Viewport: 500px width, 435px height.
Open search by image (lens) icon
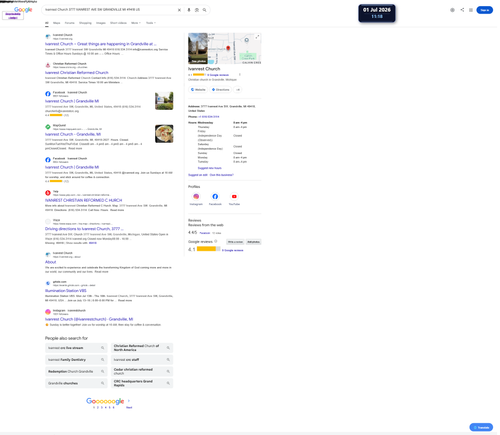(197, 10)
